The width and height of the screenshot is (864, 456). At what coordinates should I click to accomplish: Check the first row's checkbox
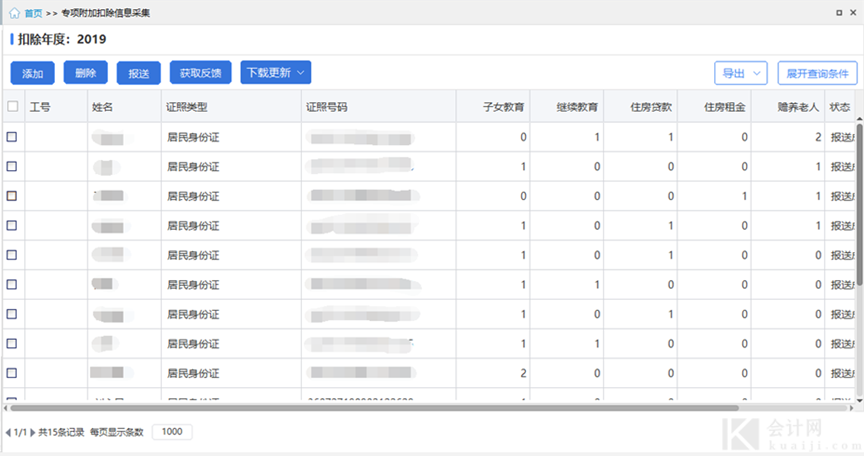(x=12, y=137)
